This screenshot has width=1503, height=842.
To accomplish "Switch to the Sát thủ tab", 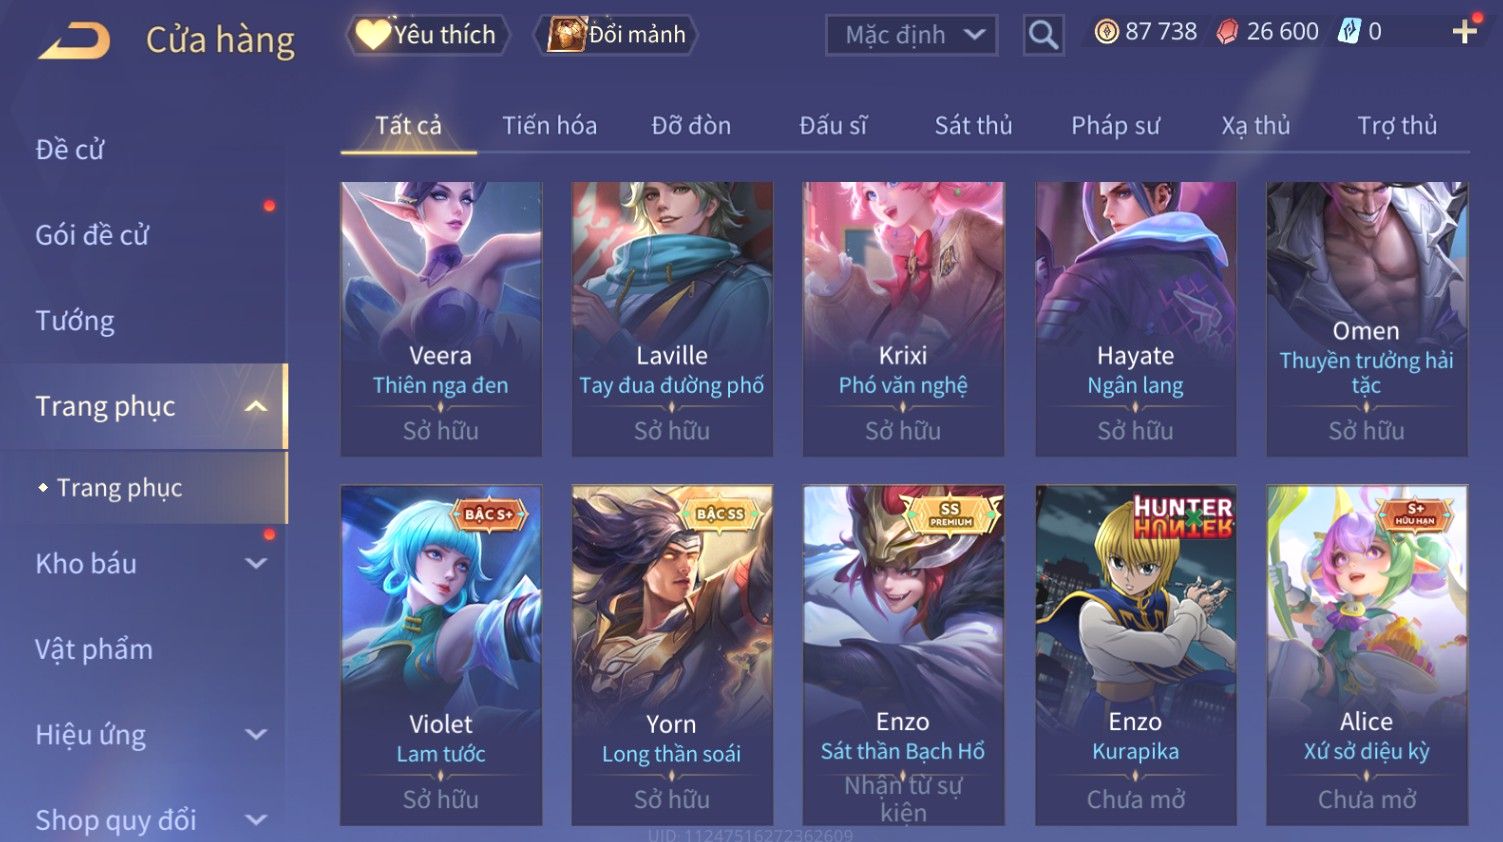I will (x=973, y=126).
